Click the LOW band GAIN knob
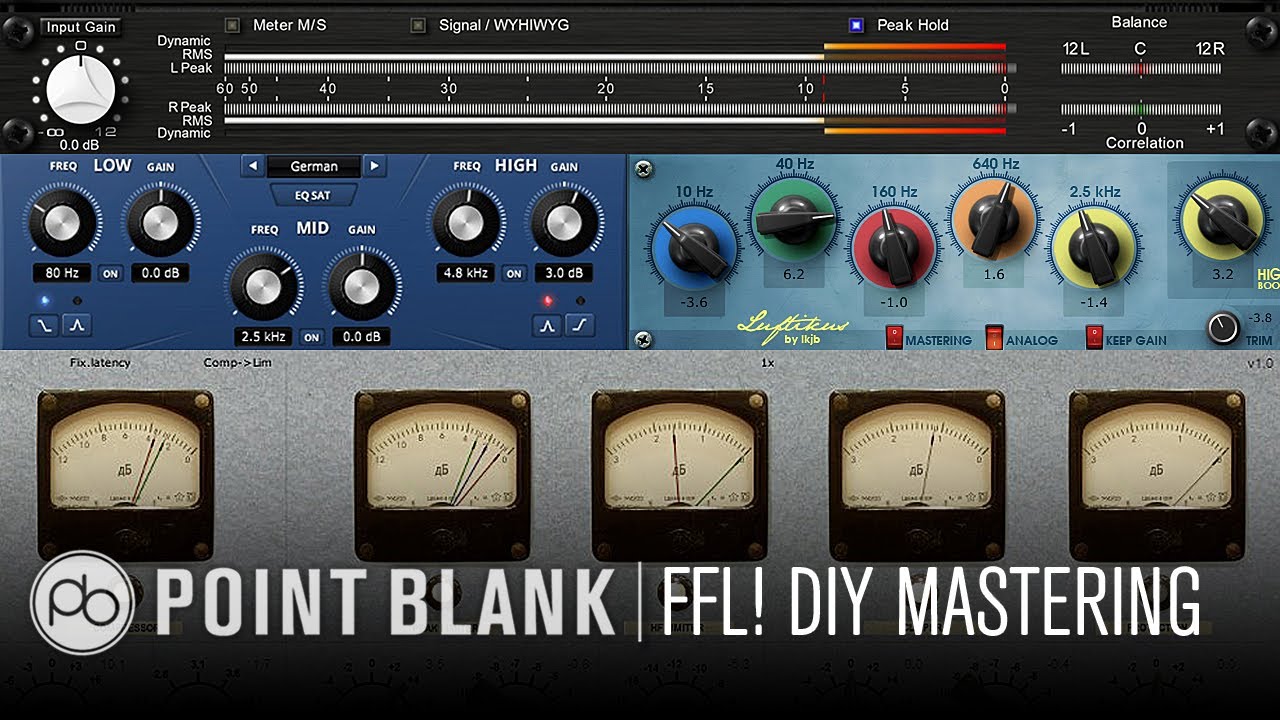The width and height of the screenshot is (1280, 720). click(160, 222)
